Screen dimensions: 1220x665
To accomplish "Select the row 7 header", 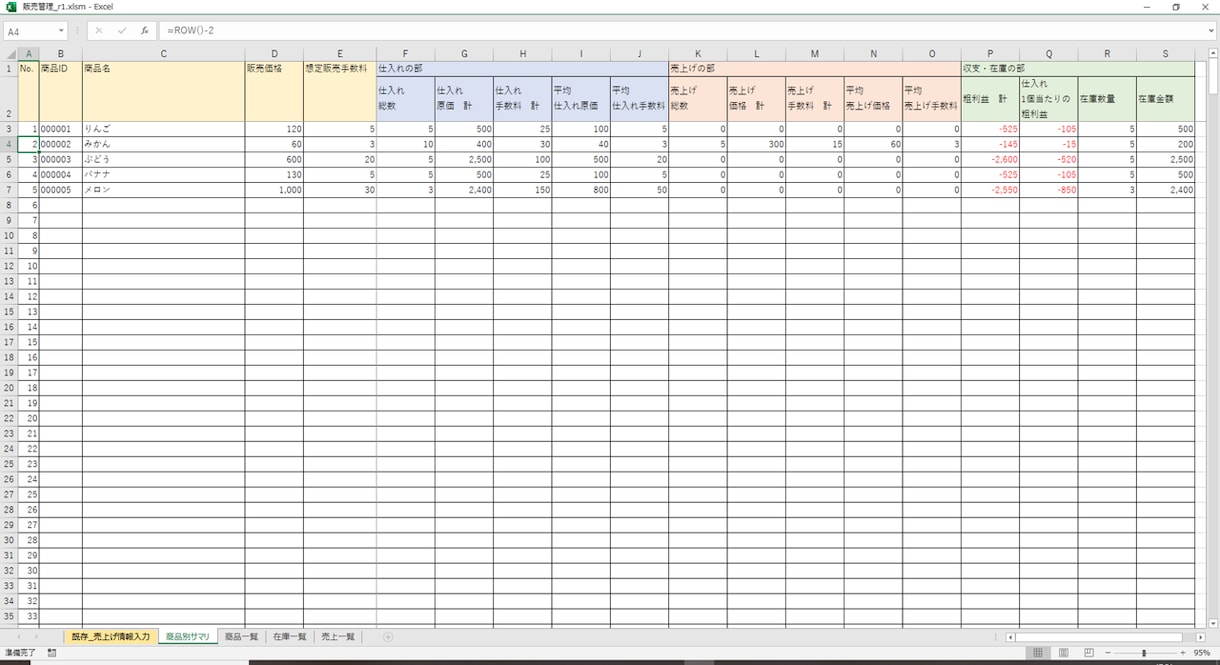I will 9,190.
